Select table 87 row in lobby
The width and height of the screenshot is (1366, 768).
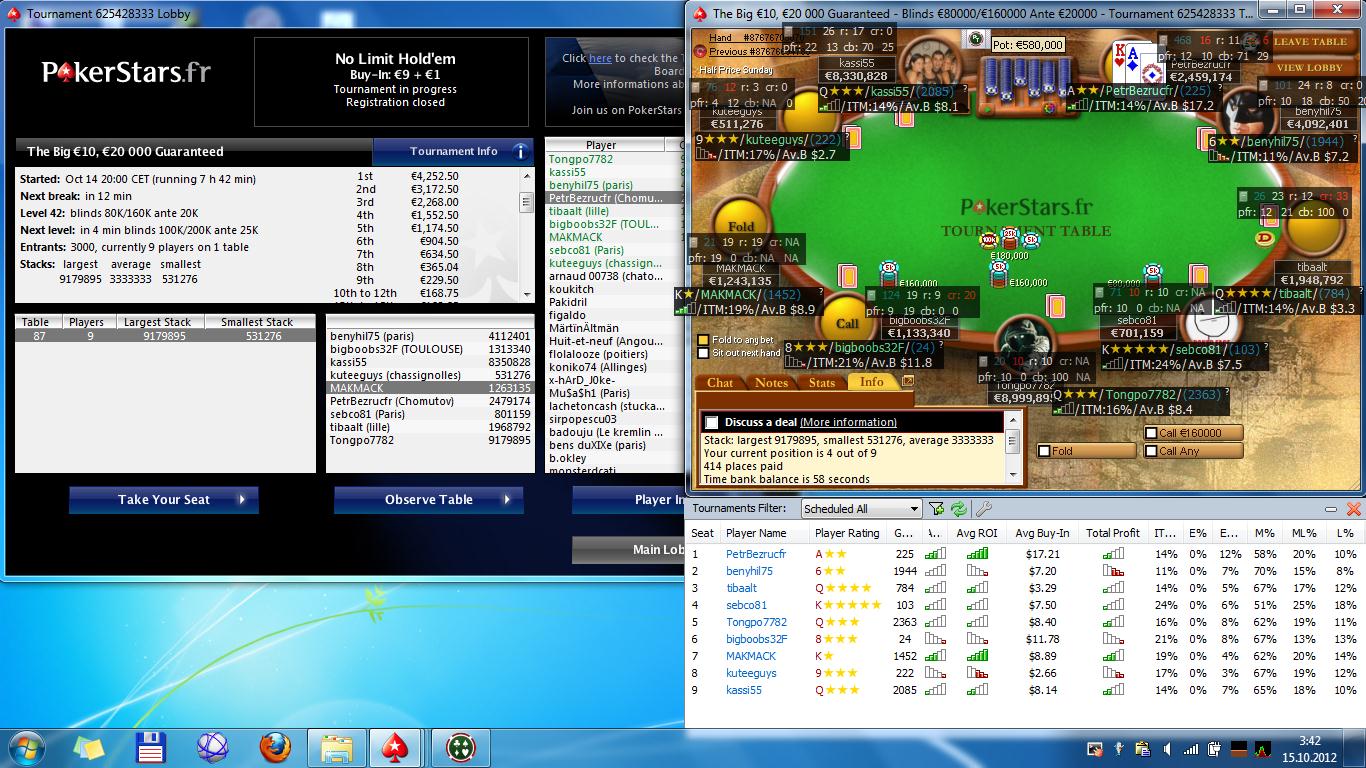pos(165,336)
